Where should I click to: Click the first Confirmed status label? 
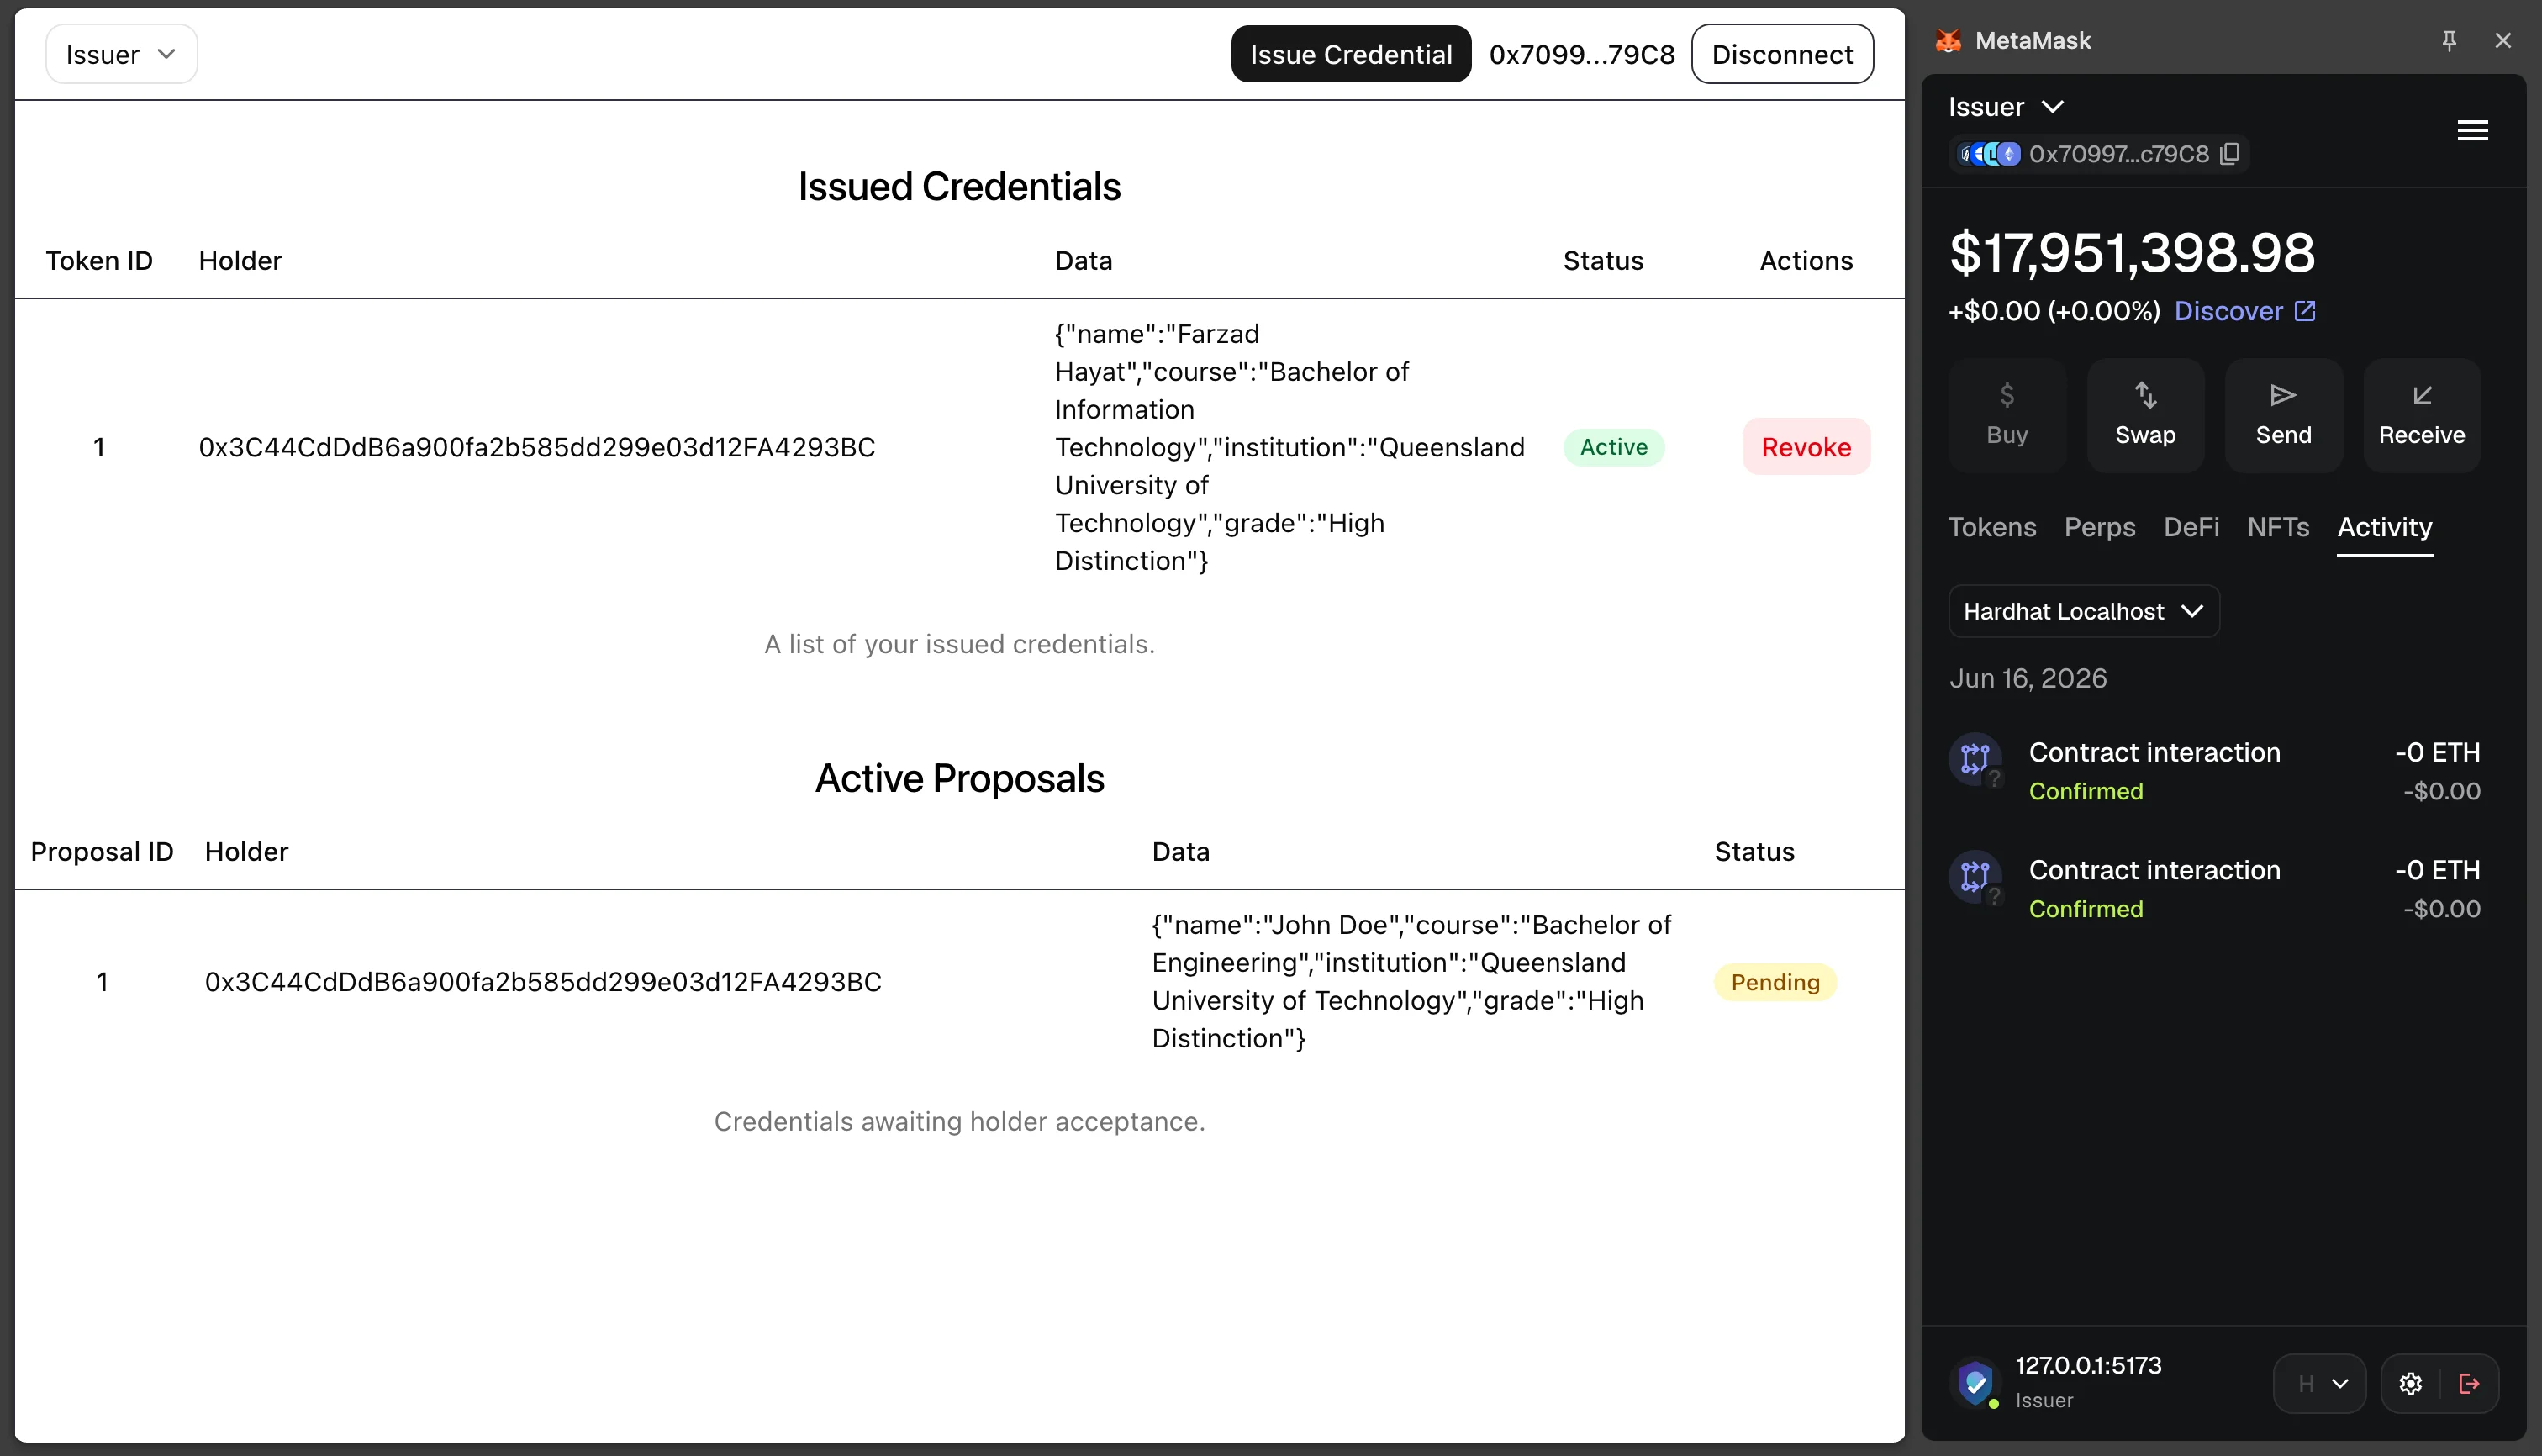point(2086,791)
